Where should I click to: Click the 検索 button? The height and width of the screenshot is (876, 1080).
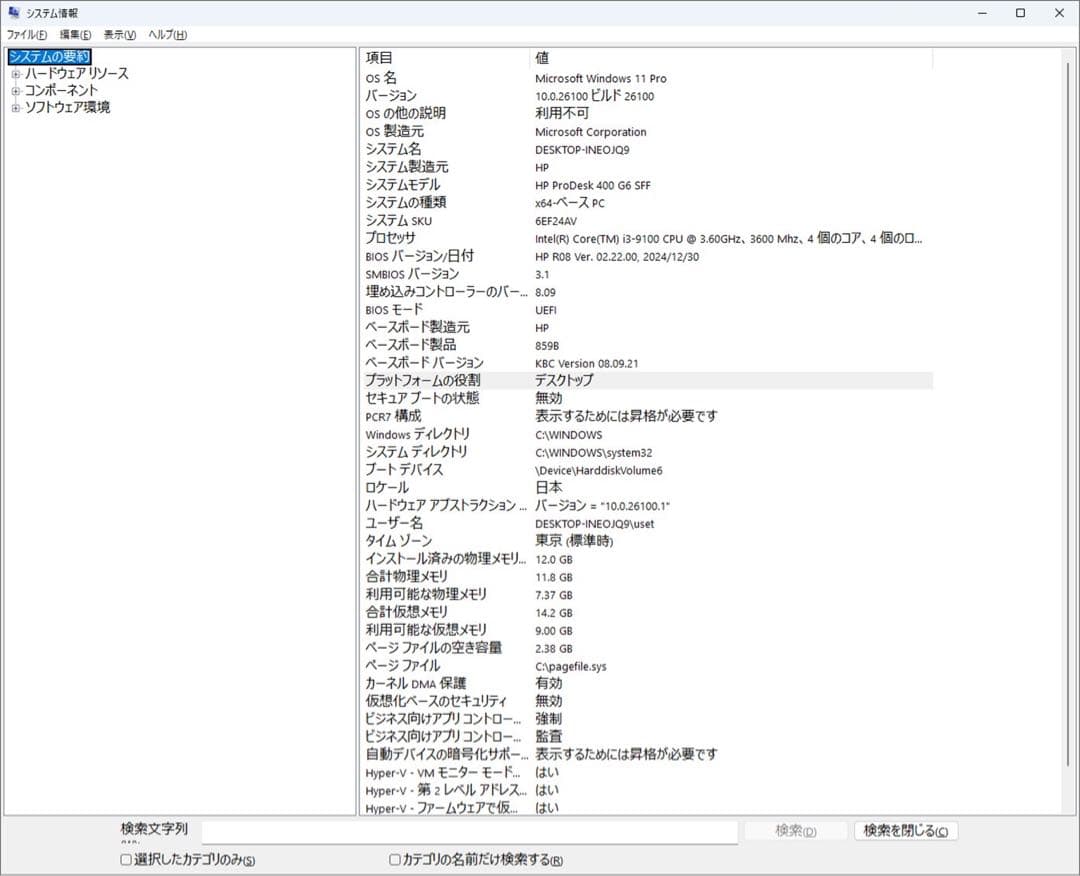pos(795,831)
